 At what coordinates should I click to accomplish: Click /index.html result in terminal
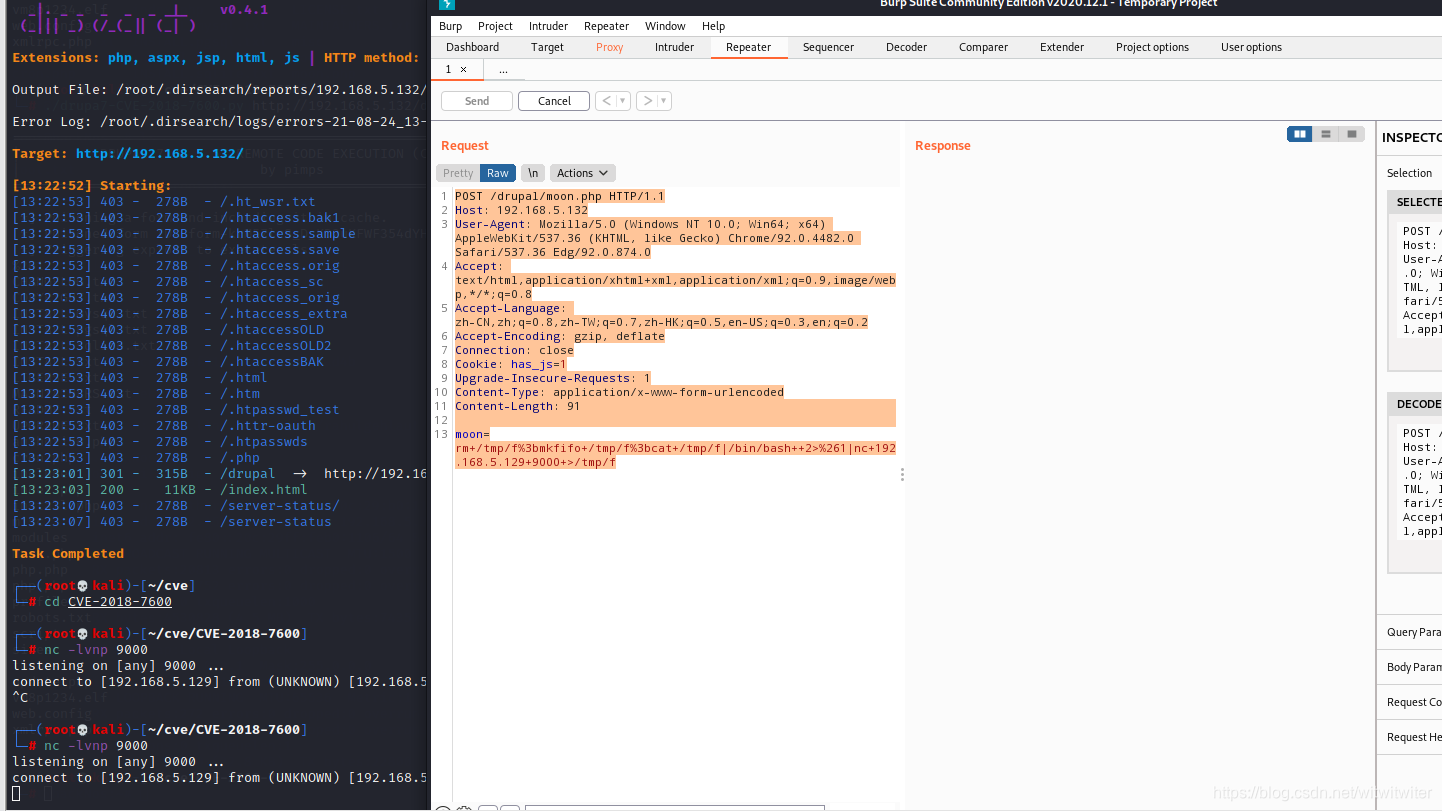(x=263, y=489)
